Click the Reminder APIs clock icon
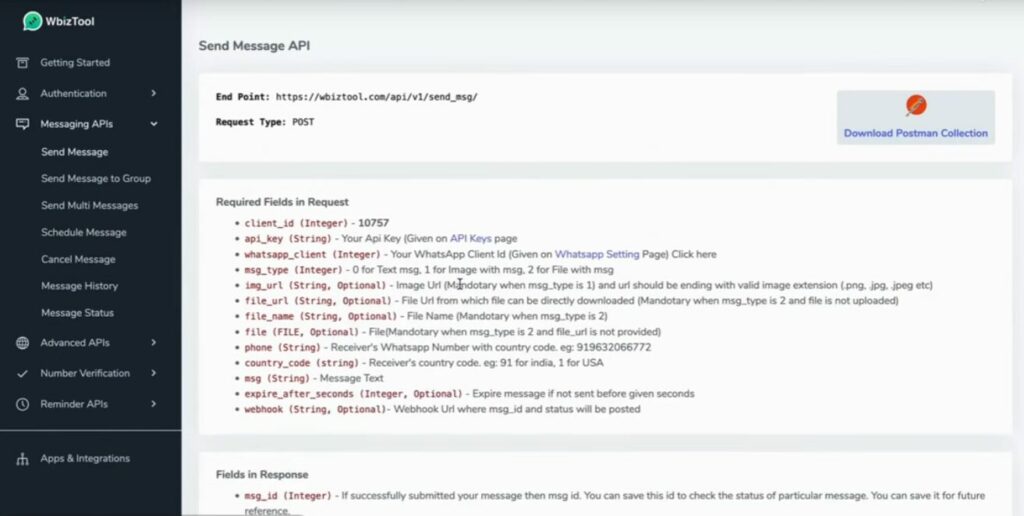 pos(23,404)
